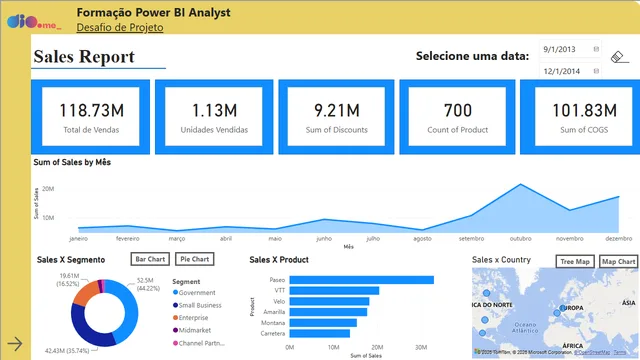This screenshot has height=360, width=640.
Task: Show the Map Chart country view
Action: (619, 262)
